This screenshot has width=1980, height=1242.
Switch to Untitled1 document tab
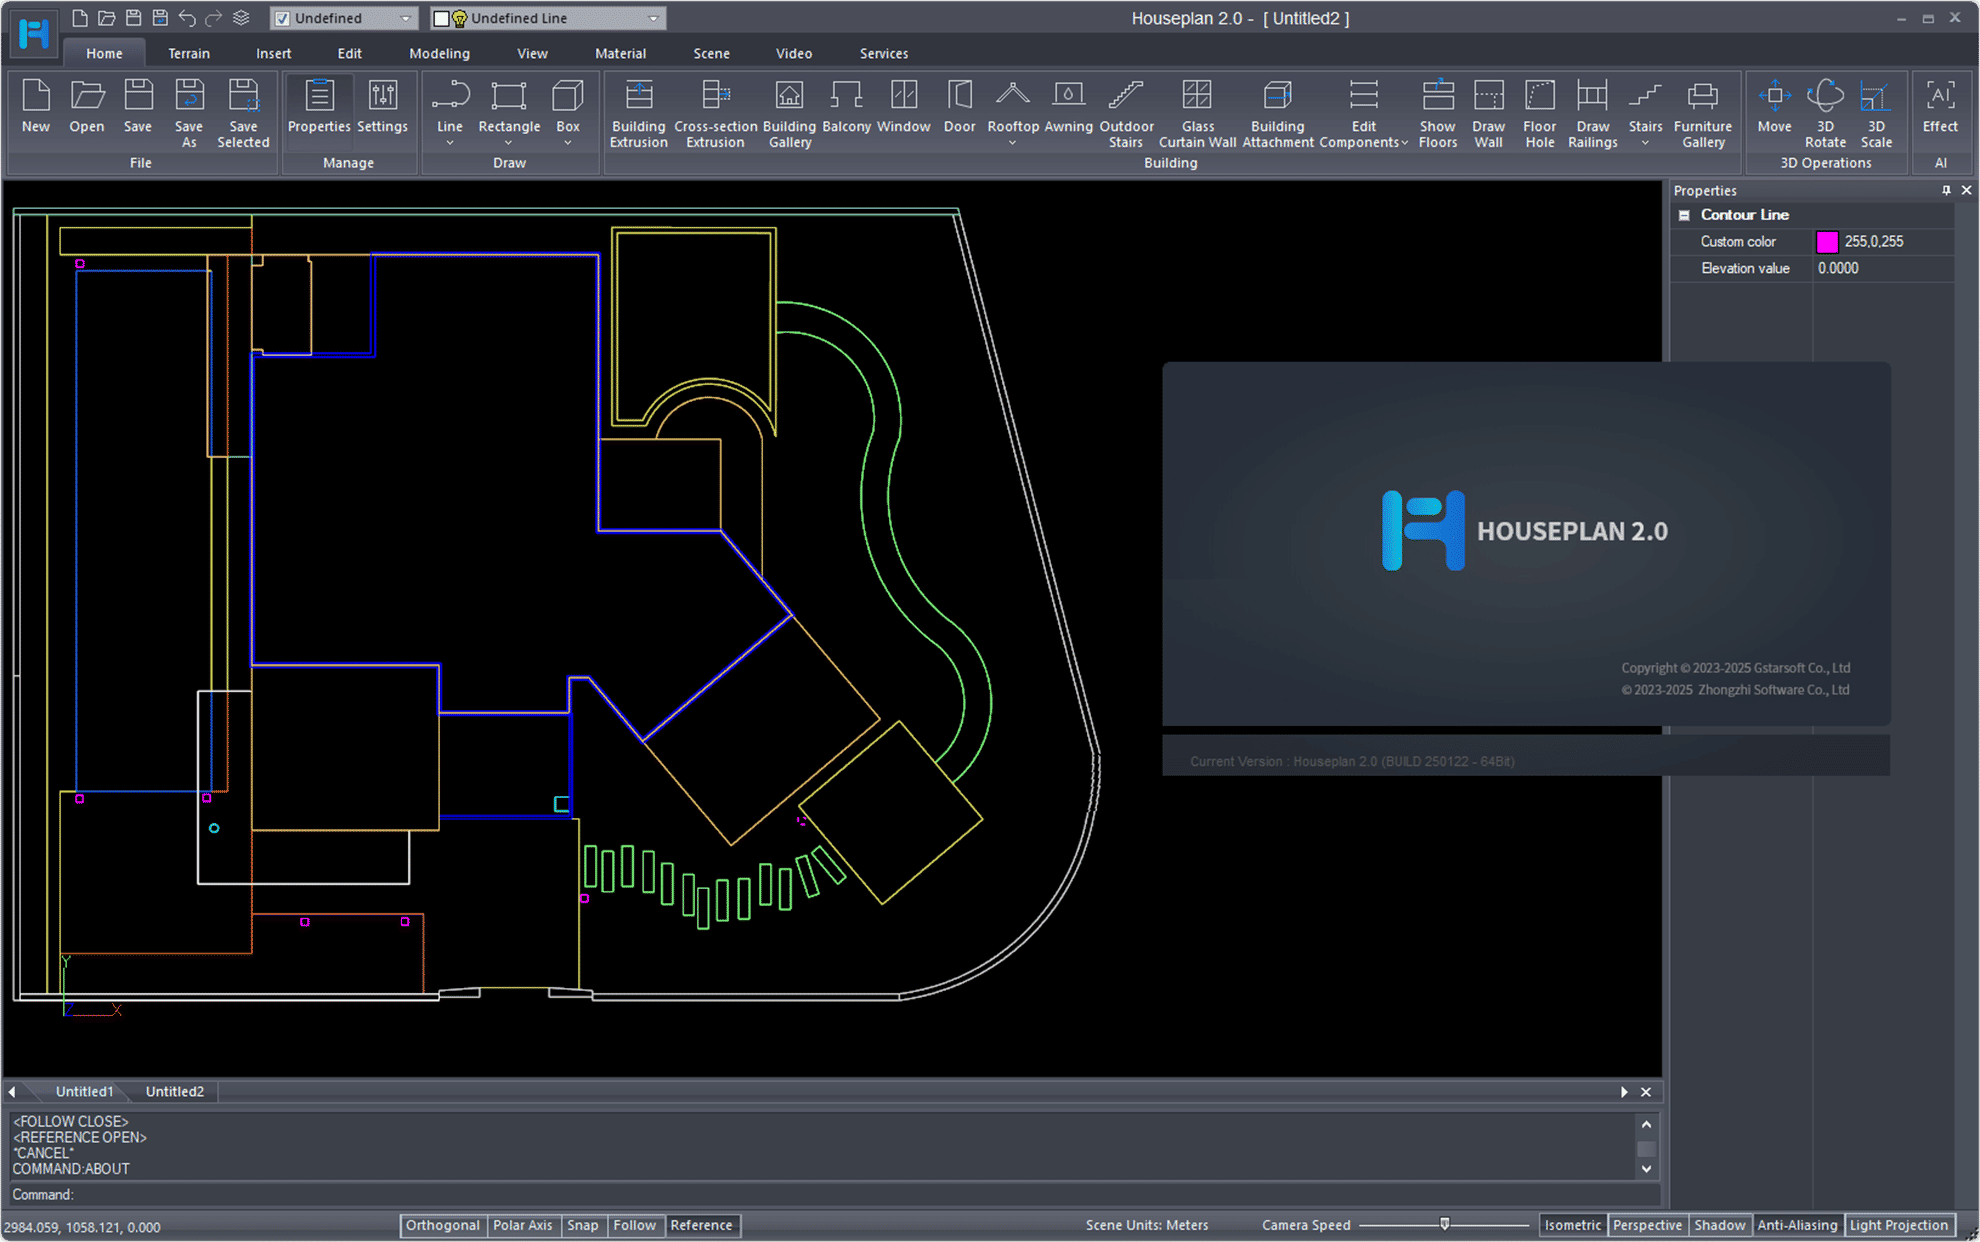pyautogui.click(x=84, y=1091)
